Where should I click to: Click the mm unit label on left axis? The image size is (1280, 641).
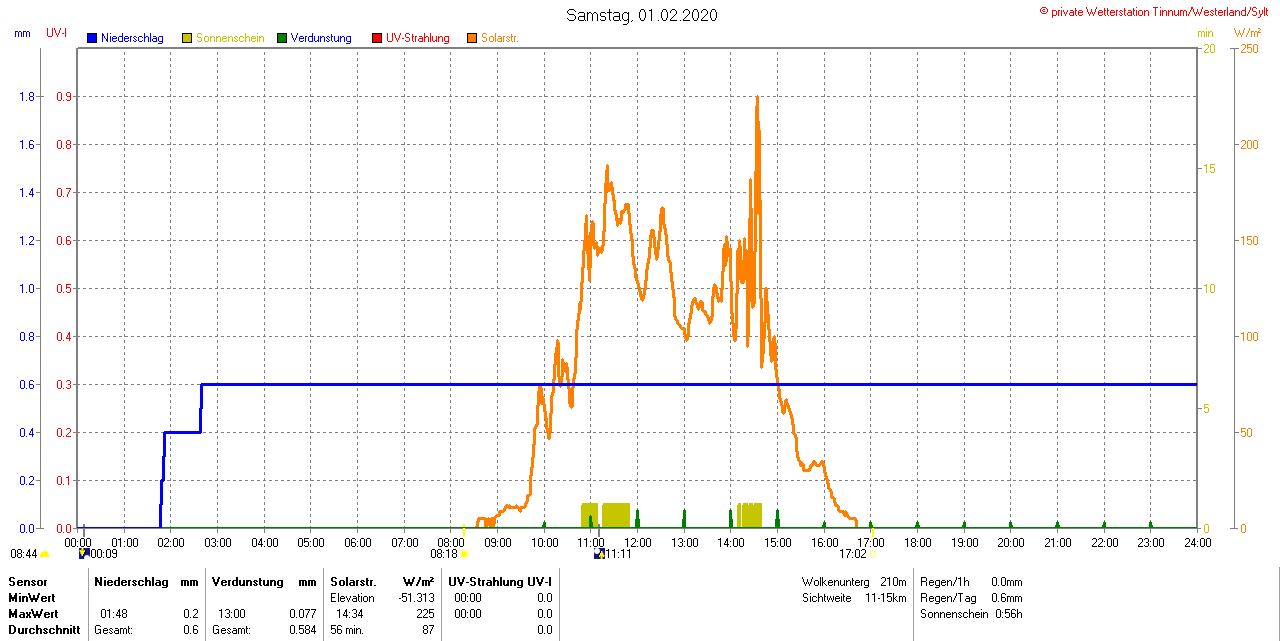tap(22, 33)
